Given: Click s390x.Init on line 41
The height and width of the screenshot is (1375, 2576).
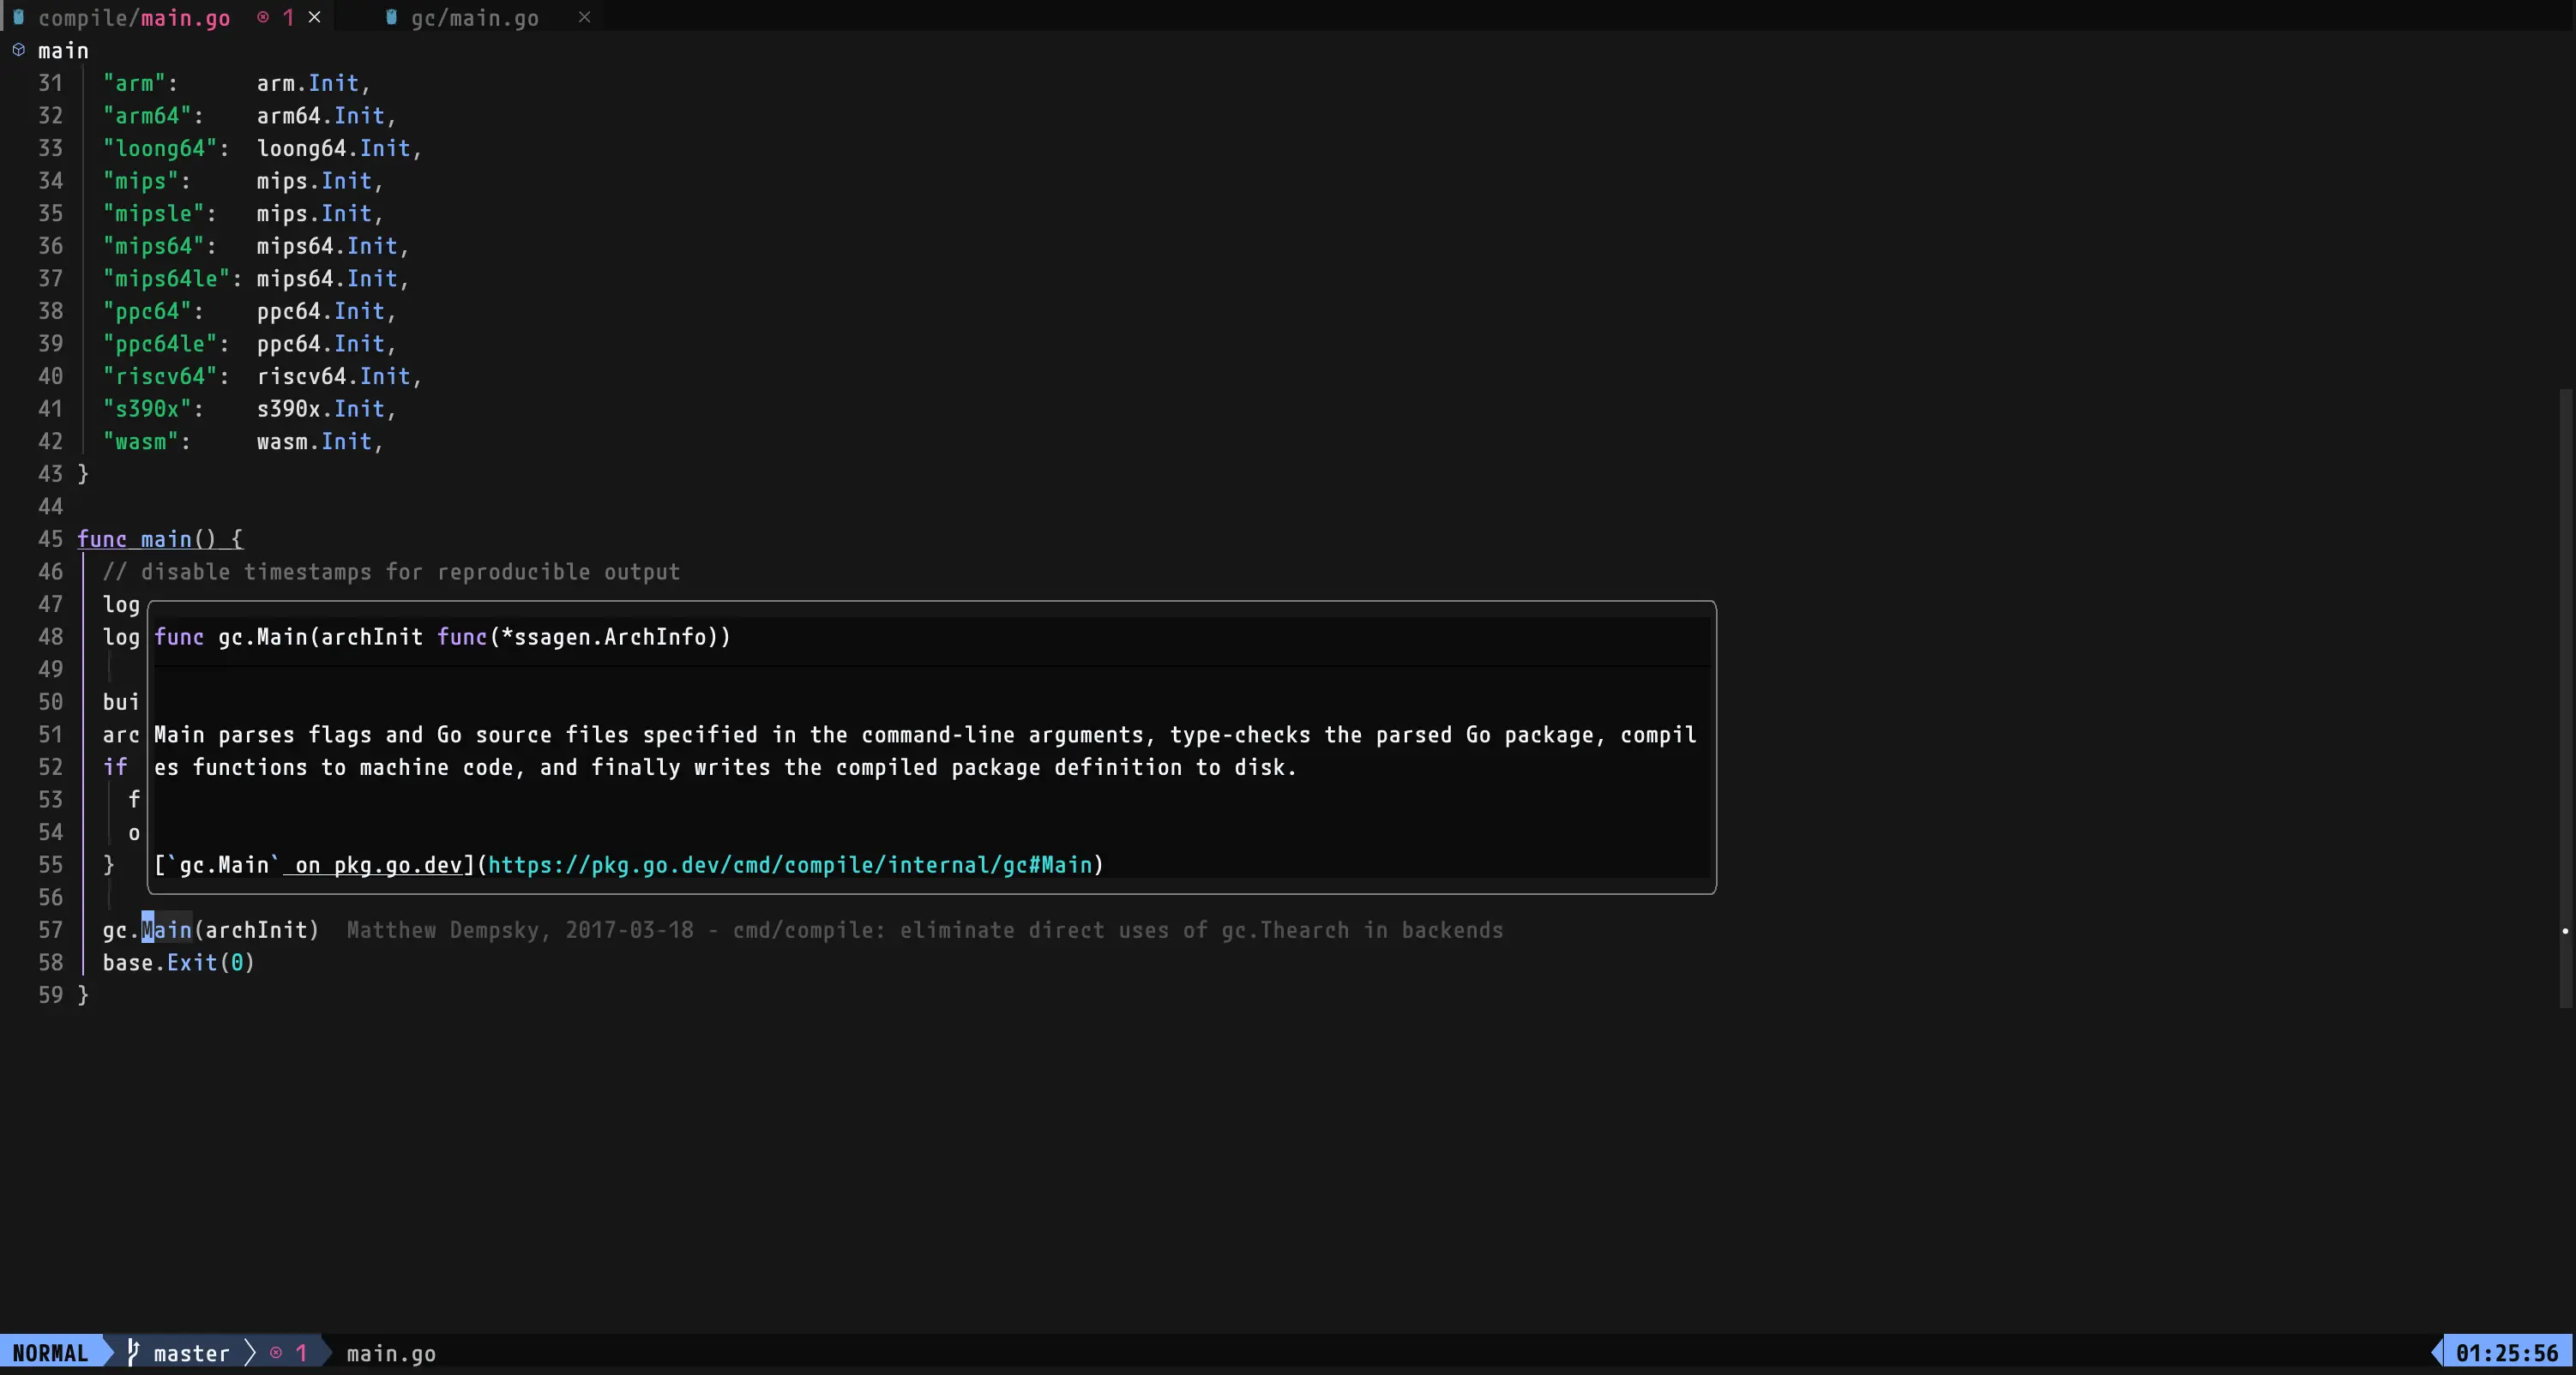Looking at the screenshot, I should tap(321, 409).
